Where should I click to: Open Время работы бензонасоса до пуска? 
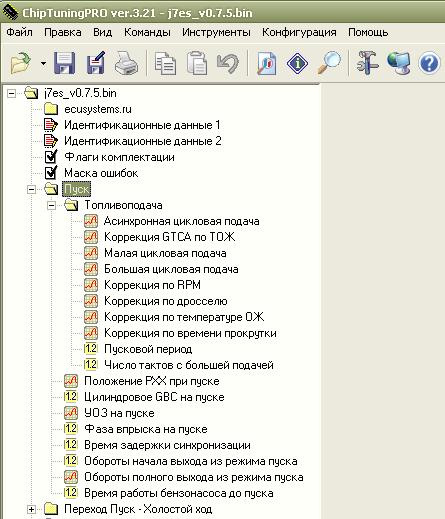click(x=179, y=493)
